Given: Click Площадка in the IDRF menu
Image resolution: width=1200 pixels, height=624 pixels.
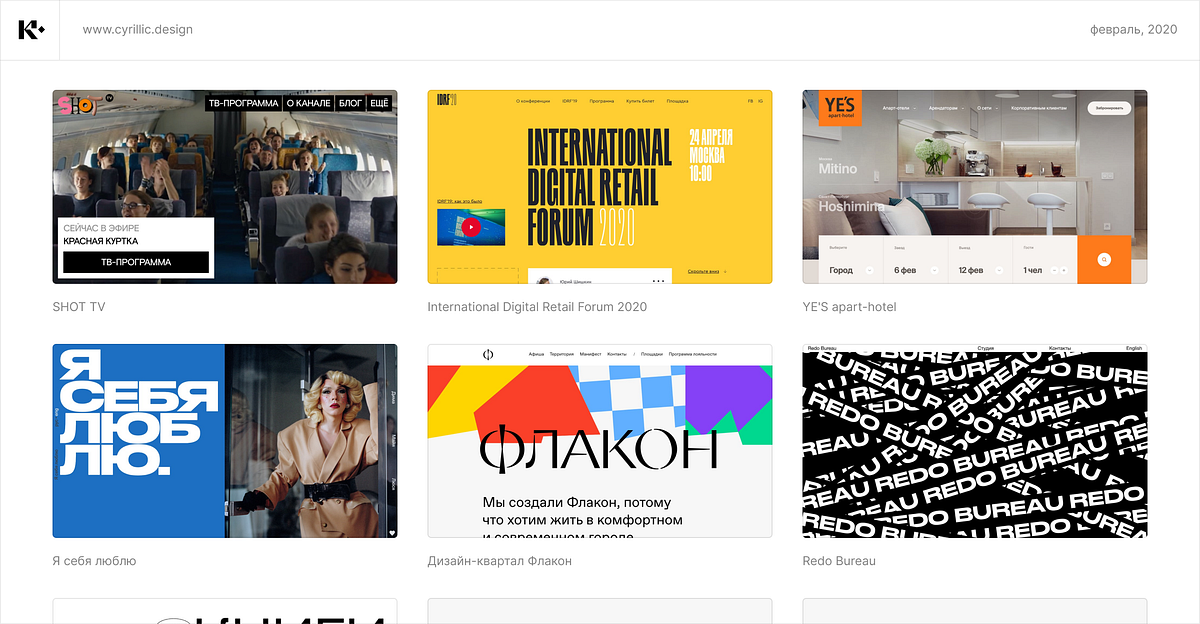Looking at the screenshot, I should (x=677, y=101).
